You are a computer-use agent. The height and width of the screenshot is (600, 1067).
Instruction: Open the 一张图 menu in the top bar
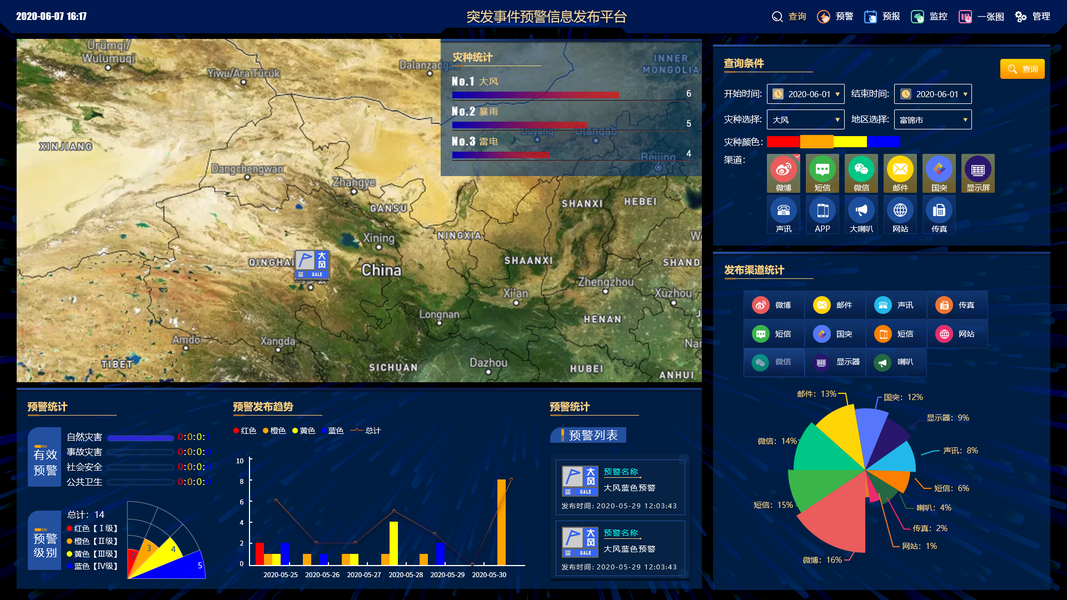[x=981, y=16]
